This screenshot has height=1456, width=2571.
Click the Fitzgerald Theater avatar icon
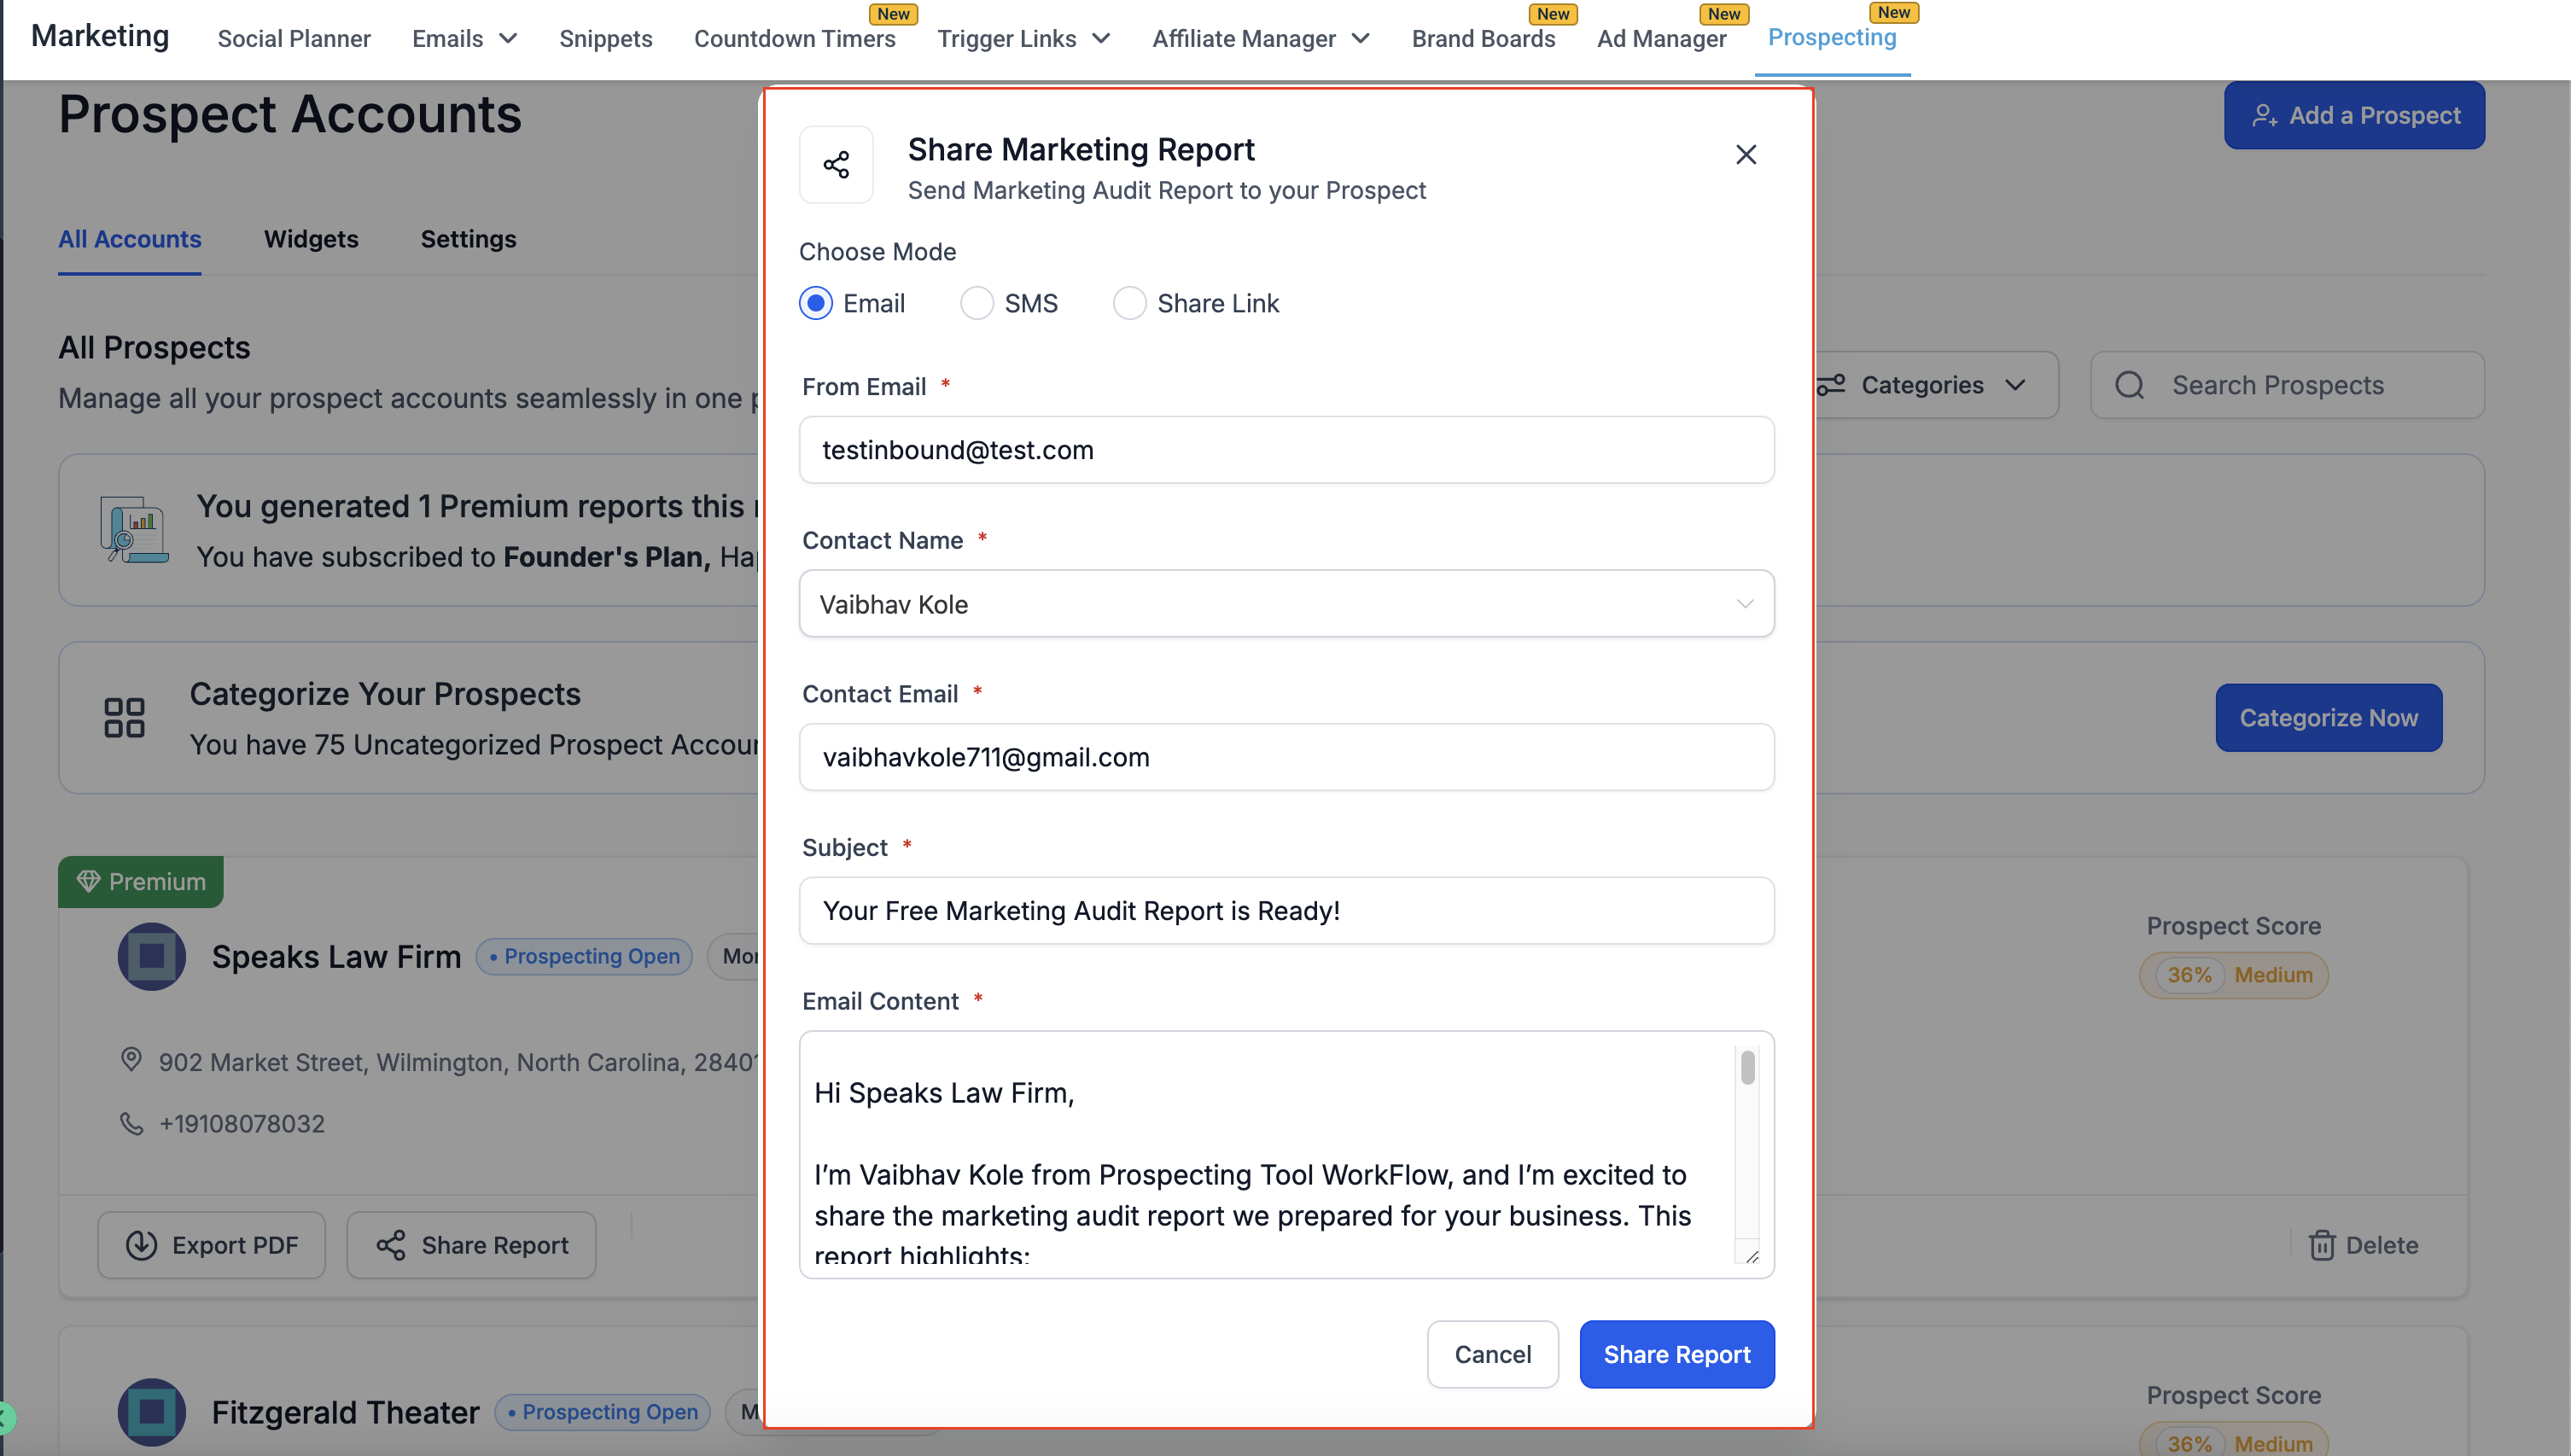click(152, 1411)
